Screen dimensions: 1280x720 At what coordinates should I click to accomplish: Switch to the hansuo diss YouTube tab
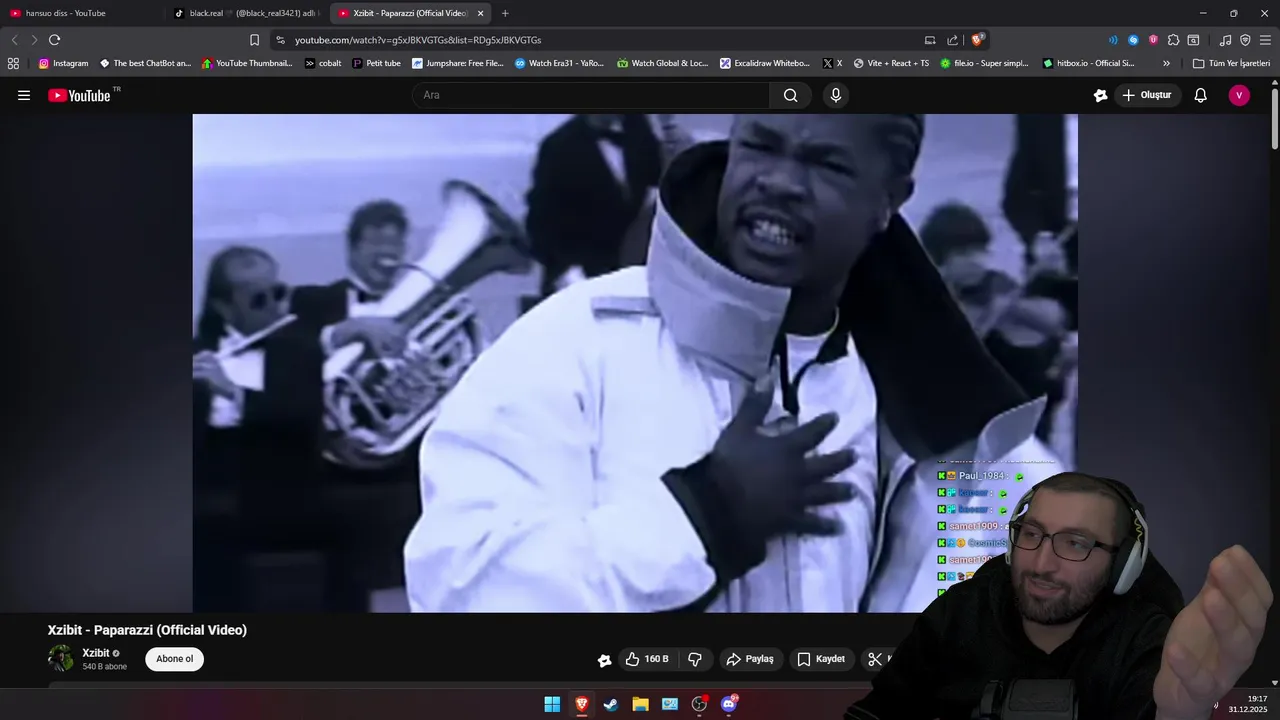point(78,13)
